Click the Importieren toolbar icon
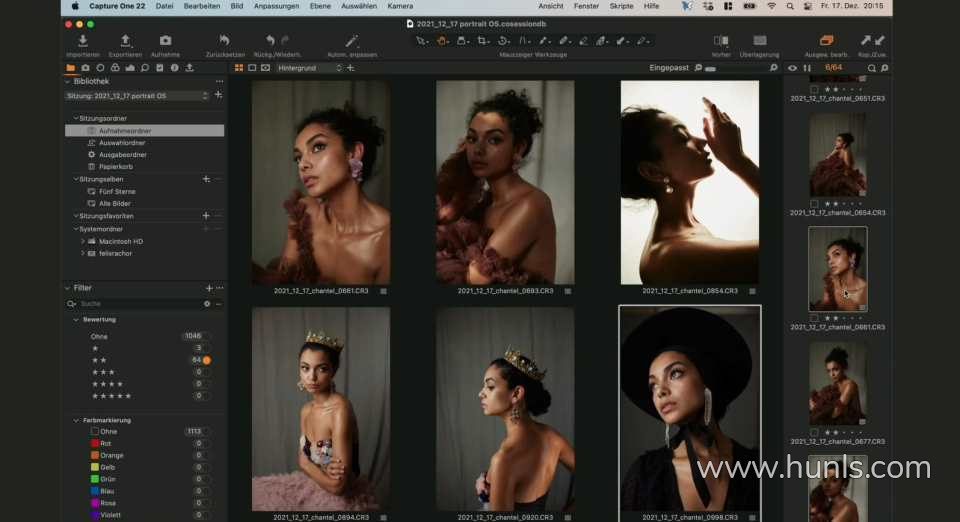The height and width of the screenshot is (522, 960). [x=83, y=40]
